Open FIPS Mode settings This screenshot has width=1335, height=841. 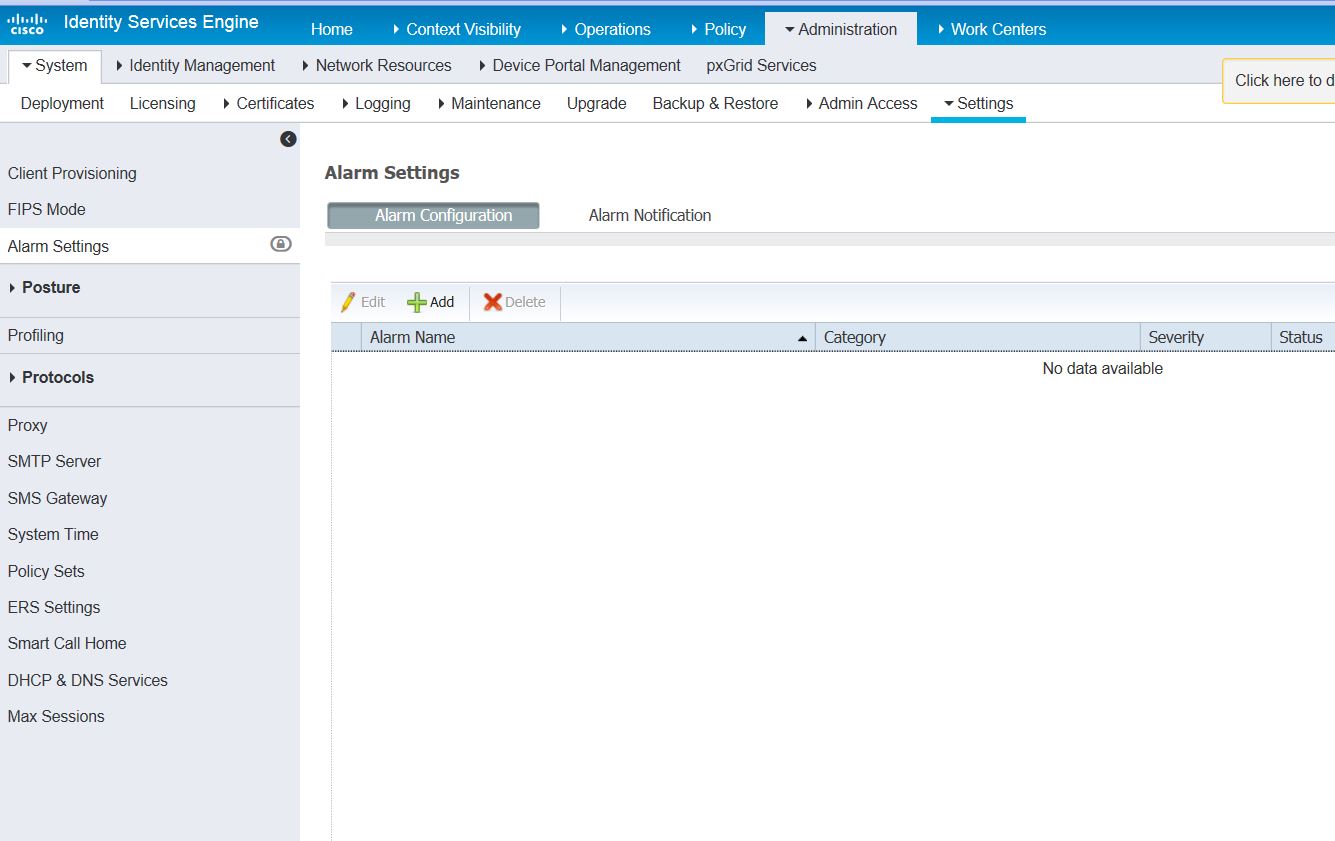[x=46, y=209]
